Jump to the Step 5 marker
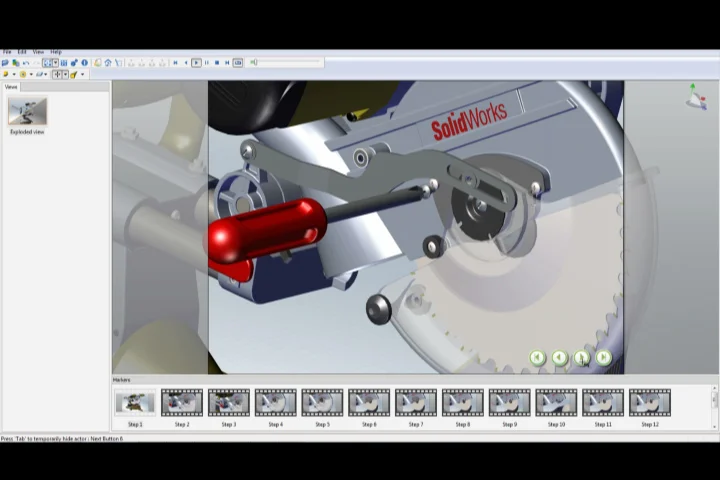Image resolution: width=720 pixels, height=480 pixels. click(x=322, y=403)
